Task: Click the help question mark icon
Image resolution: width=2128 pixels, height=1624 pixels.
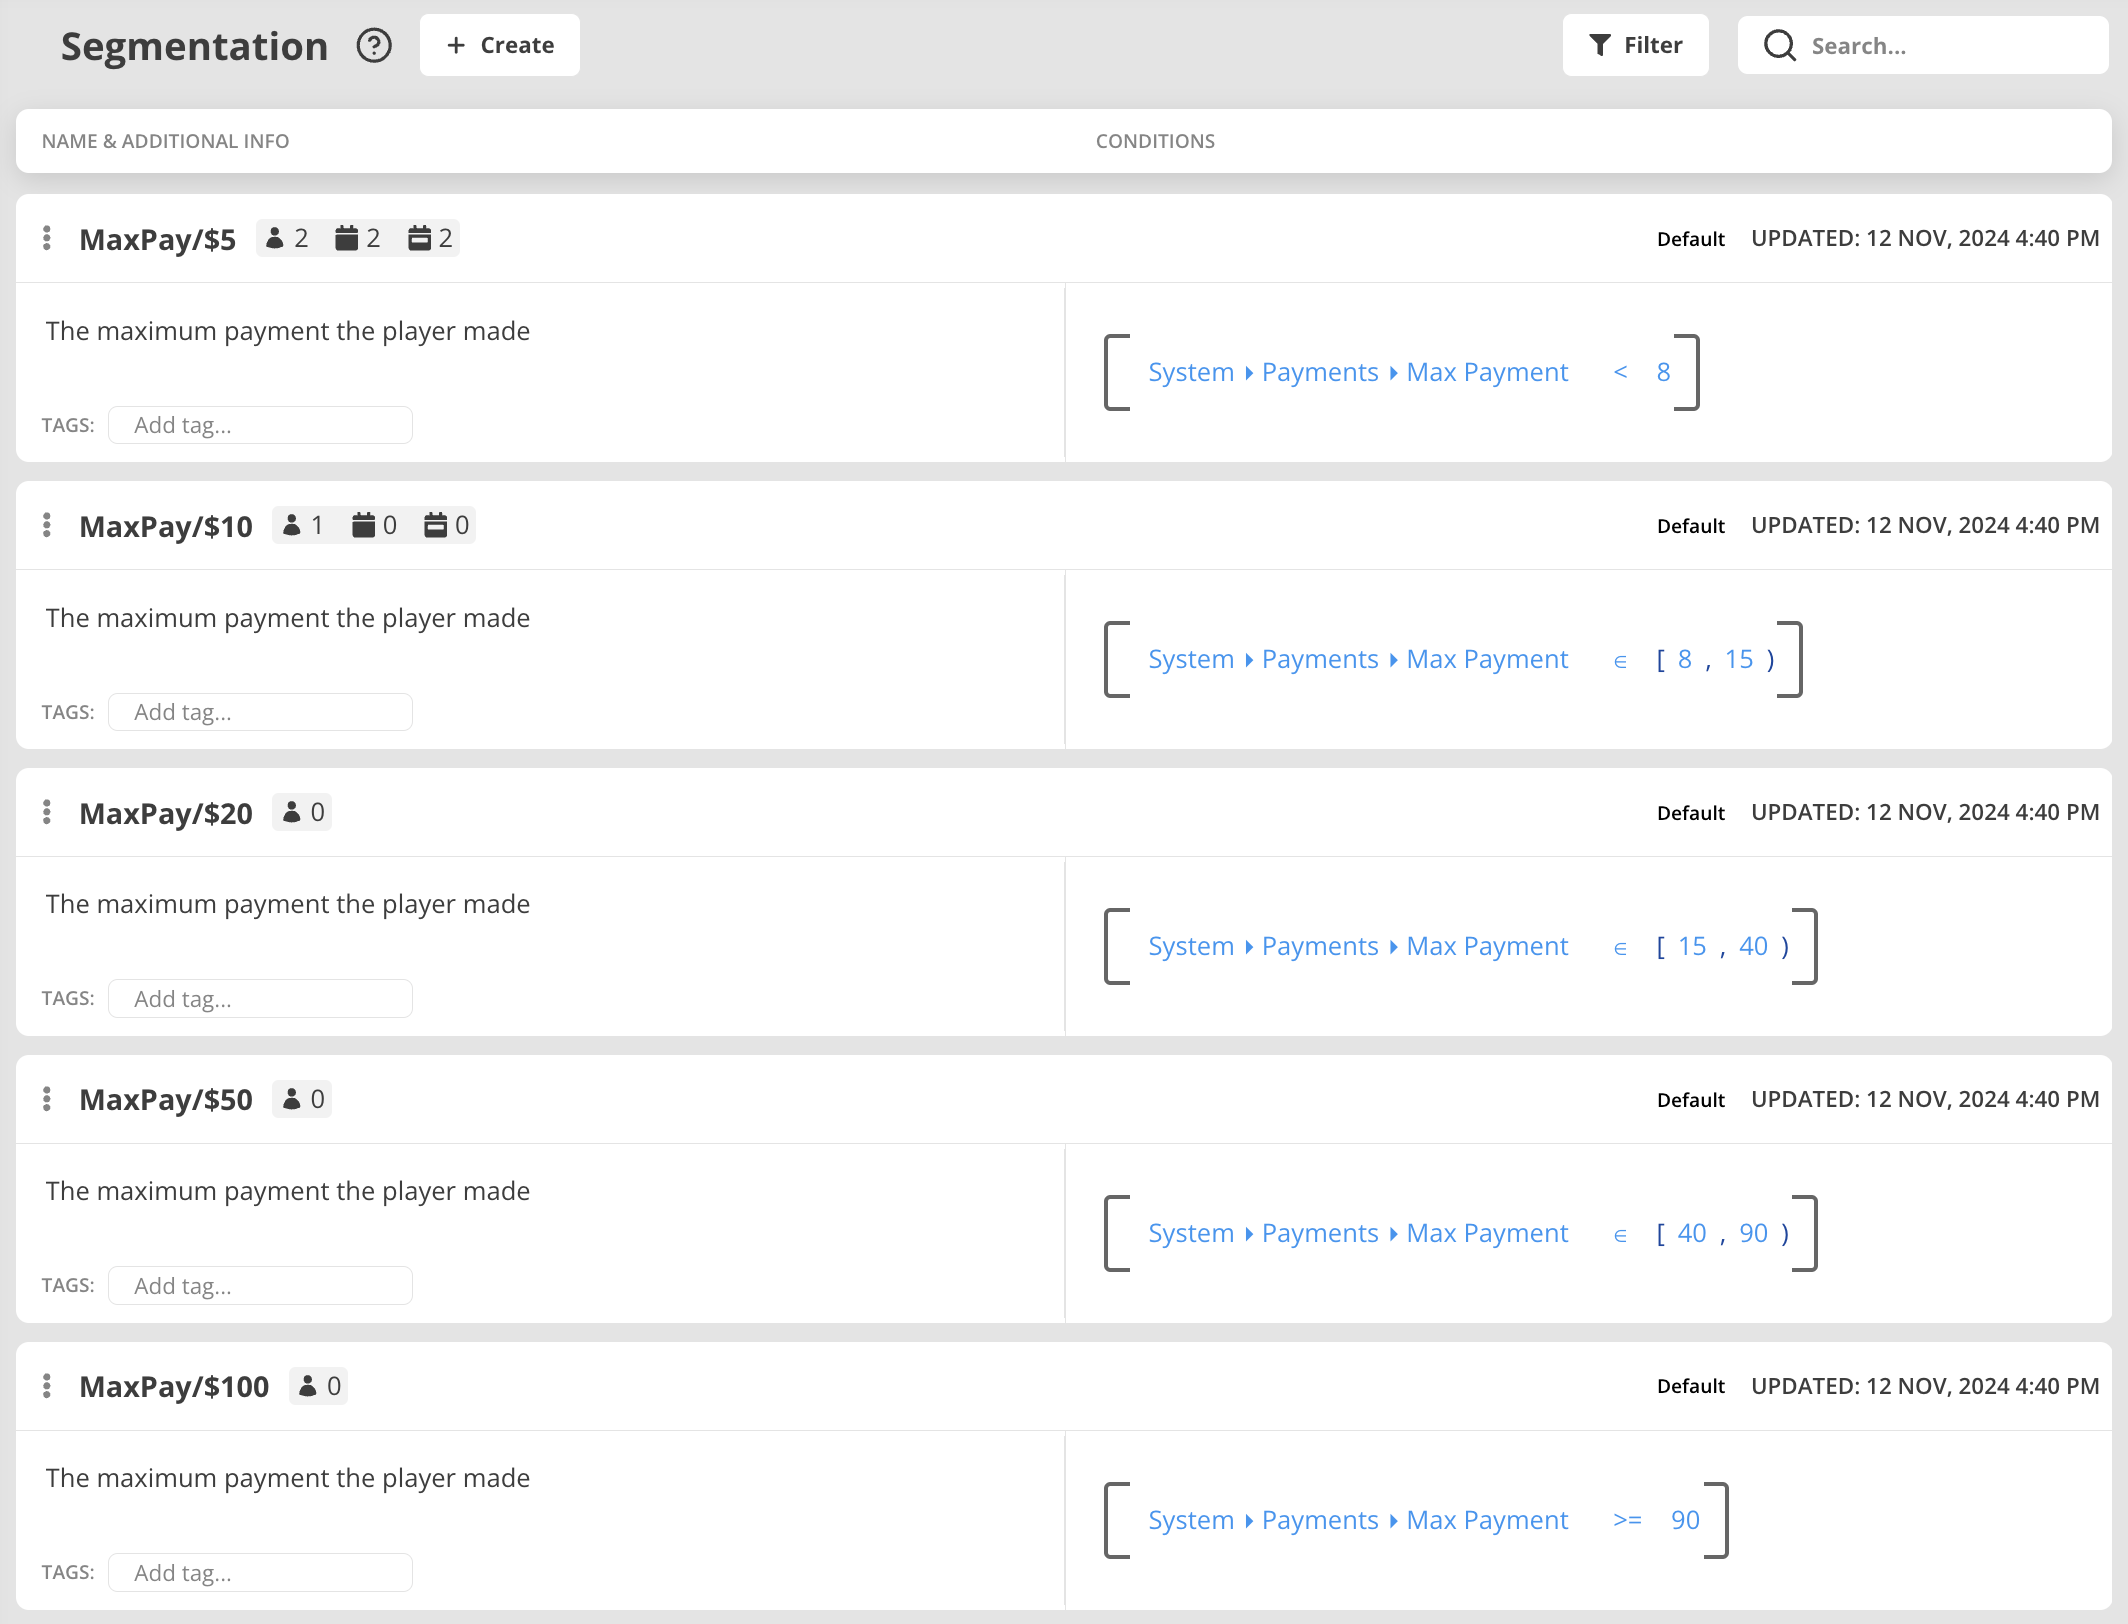Action: pos(374,46)
